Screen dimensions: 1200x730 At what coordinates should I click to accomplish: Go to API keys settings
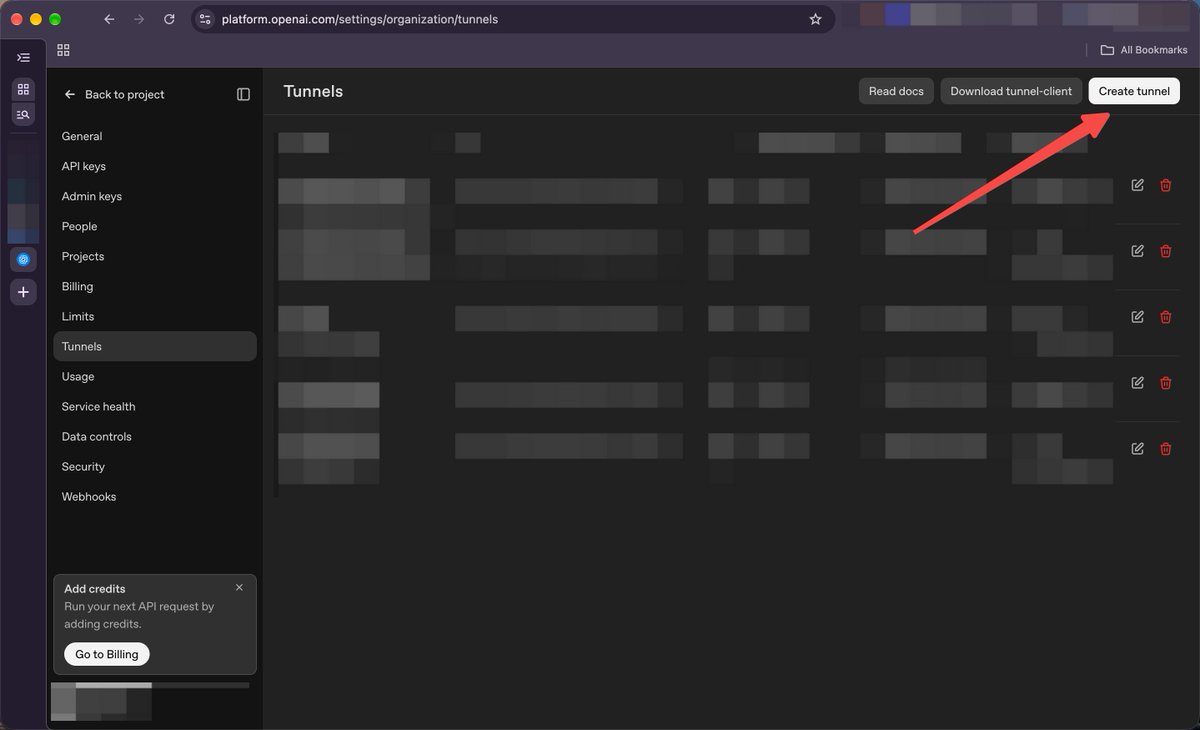tap(155, 166)
